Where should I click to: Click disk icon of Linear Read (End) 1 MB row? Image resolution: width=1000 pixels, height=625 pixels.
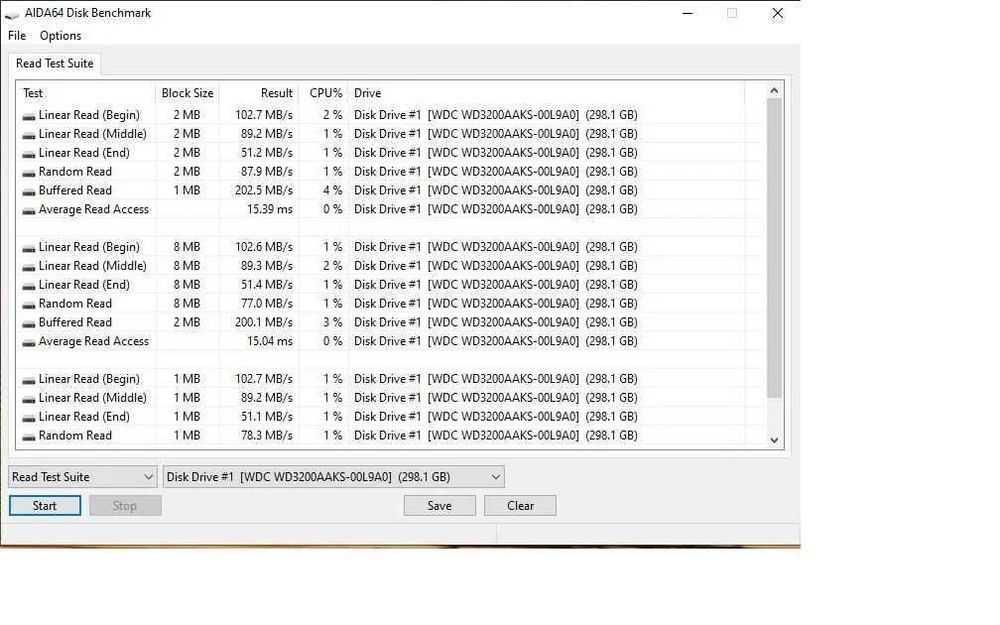[x=29, y=418]
